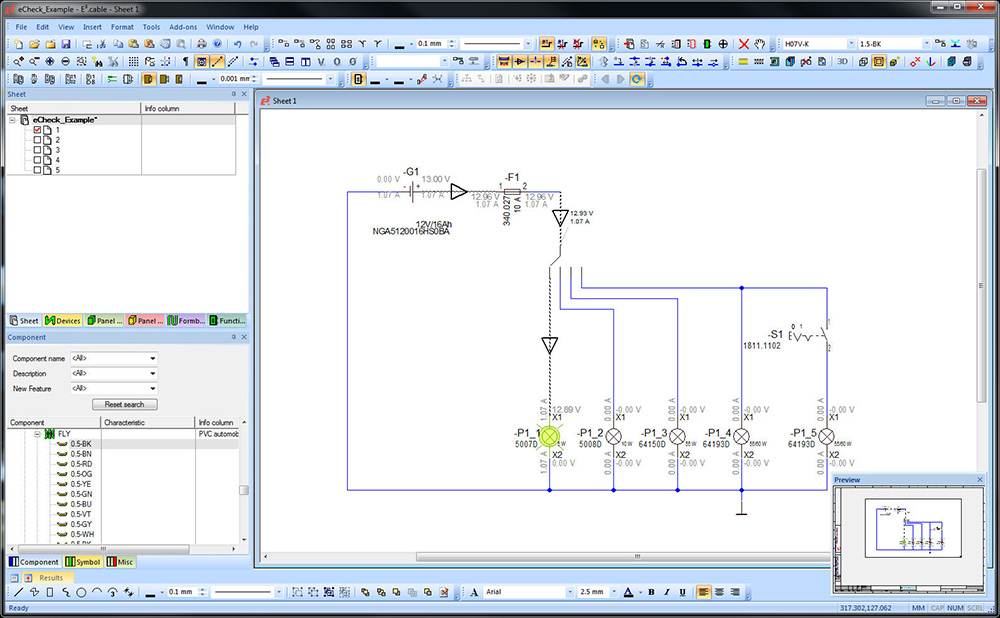Uncheck the checkbox next to sheet 1
This screenshot has width=1000, height=618.
point(38,130)
